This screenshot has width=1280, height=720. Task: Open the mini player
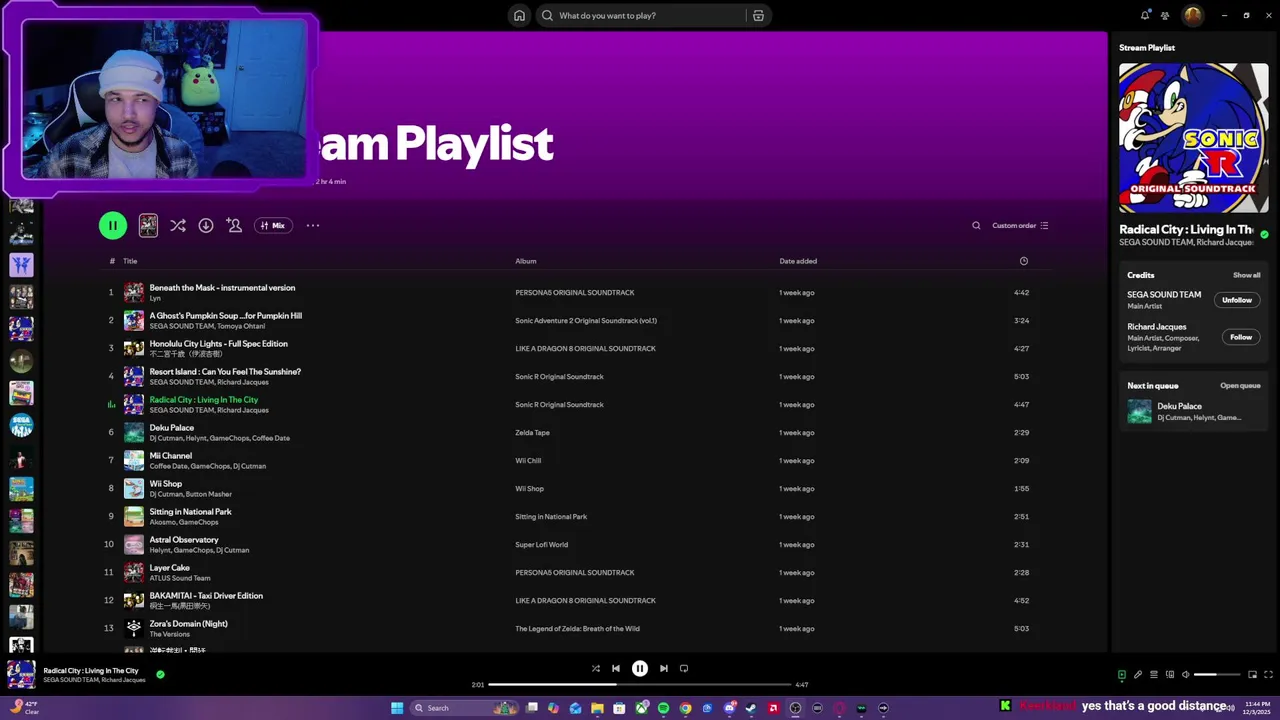click(x=1252, y=675)
